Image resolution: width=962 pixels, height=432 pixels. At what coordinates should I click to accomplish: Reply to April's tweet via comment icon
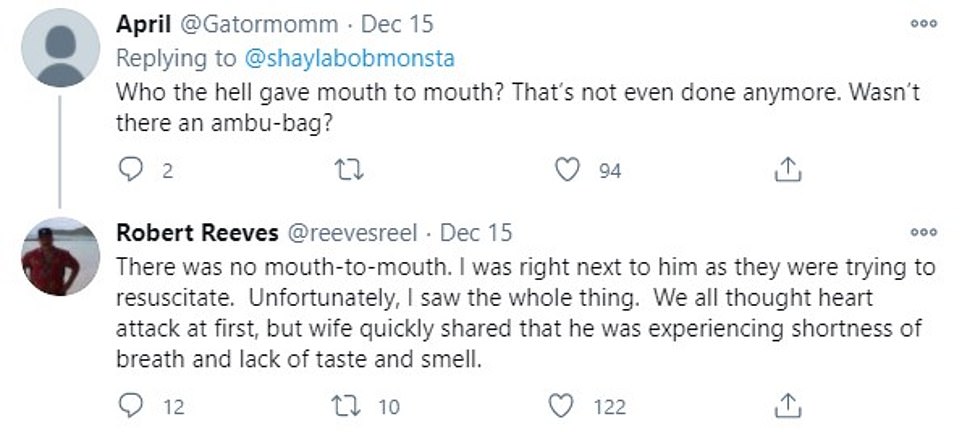131,171
